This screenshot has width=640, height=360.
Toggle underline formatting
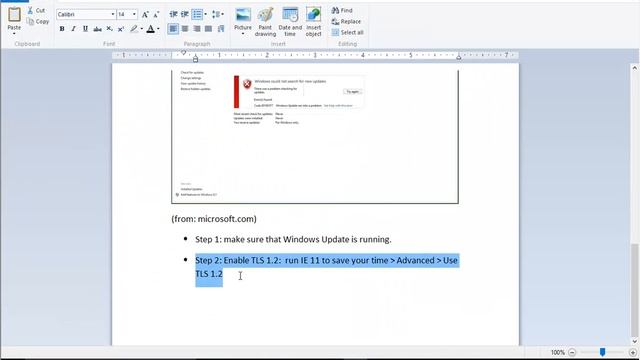pyautogui.click(x=85, y=29)
